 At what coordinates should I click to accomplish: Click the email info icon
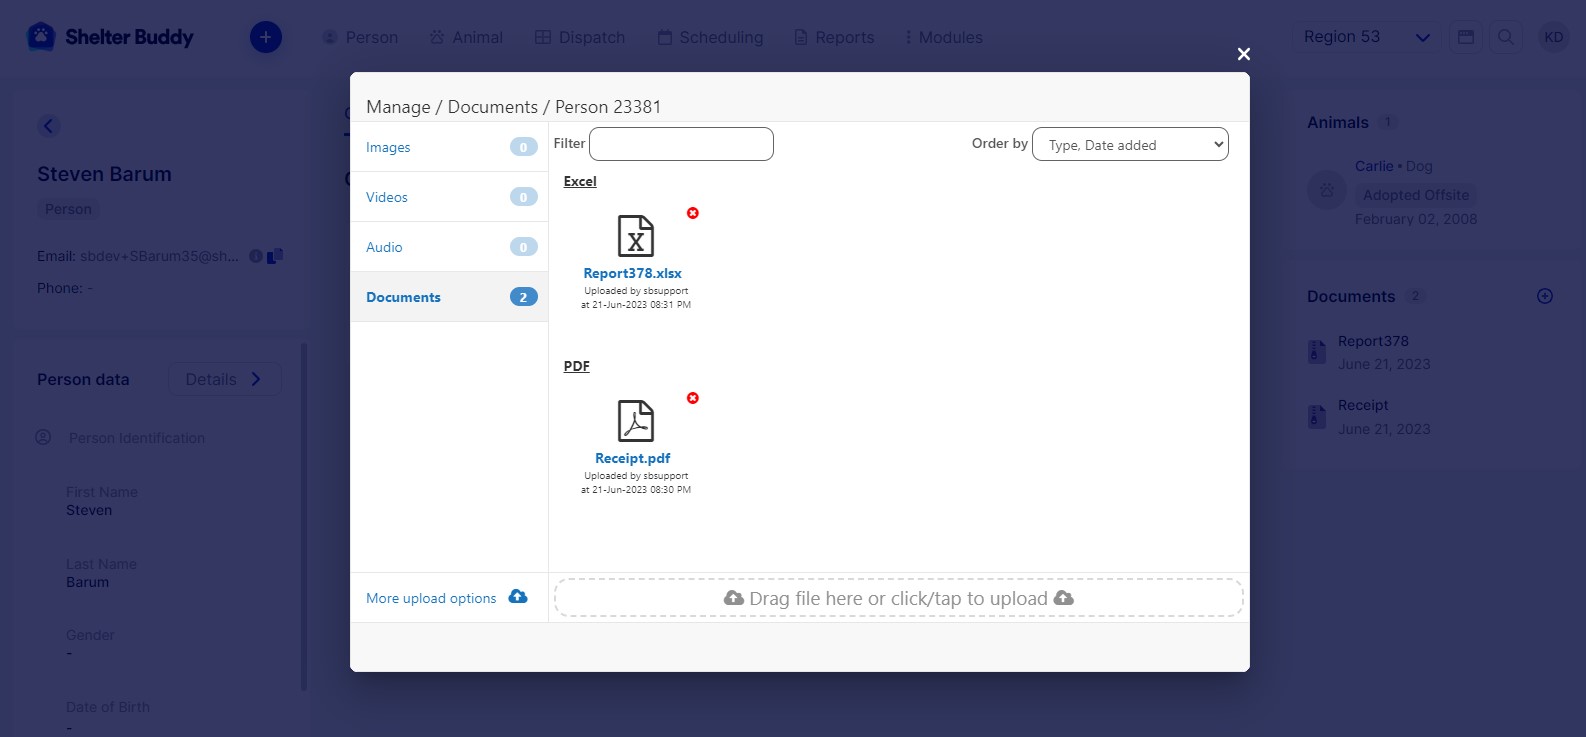coord(256,256)
